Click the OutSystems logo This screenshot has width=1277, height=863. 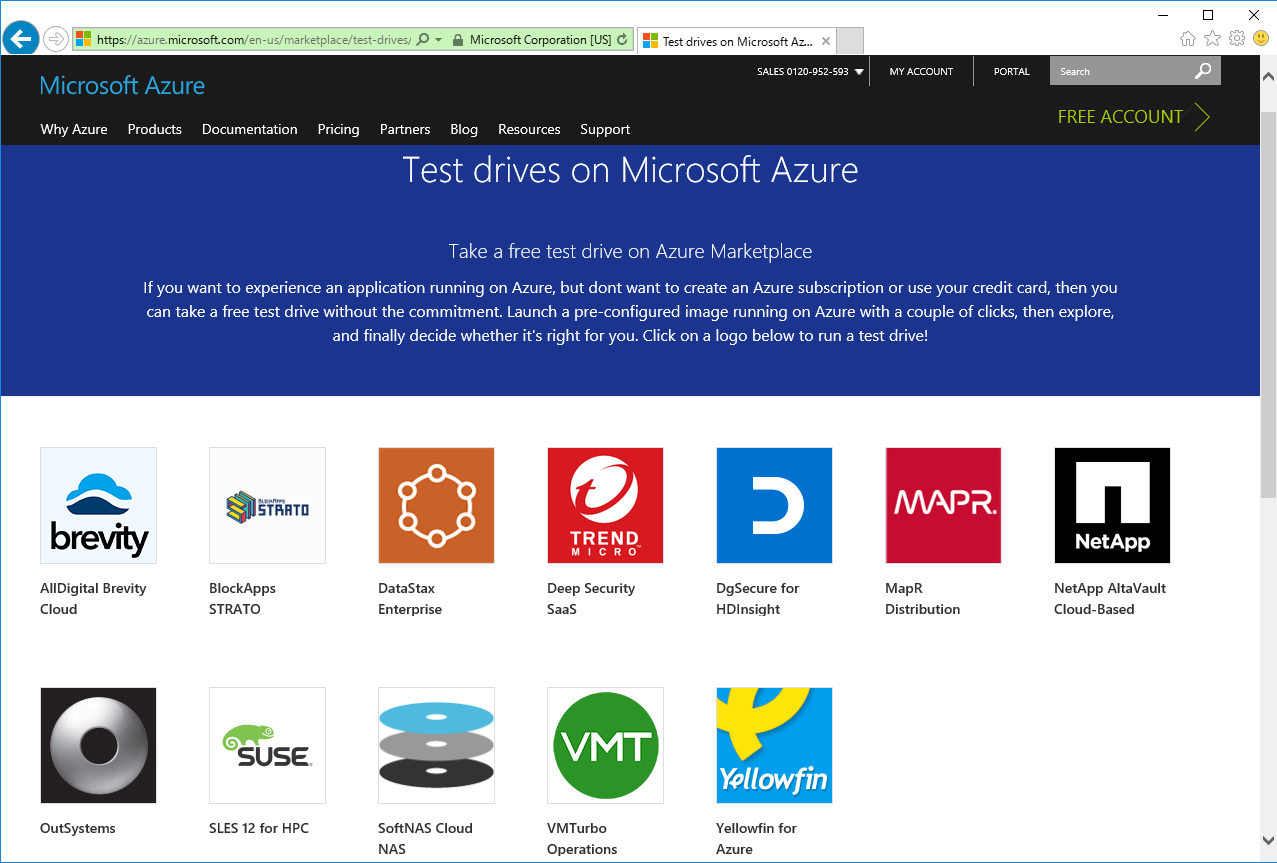(x=97, y=745)
